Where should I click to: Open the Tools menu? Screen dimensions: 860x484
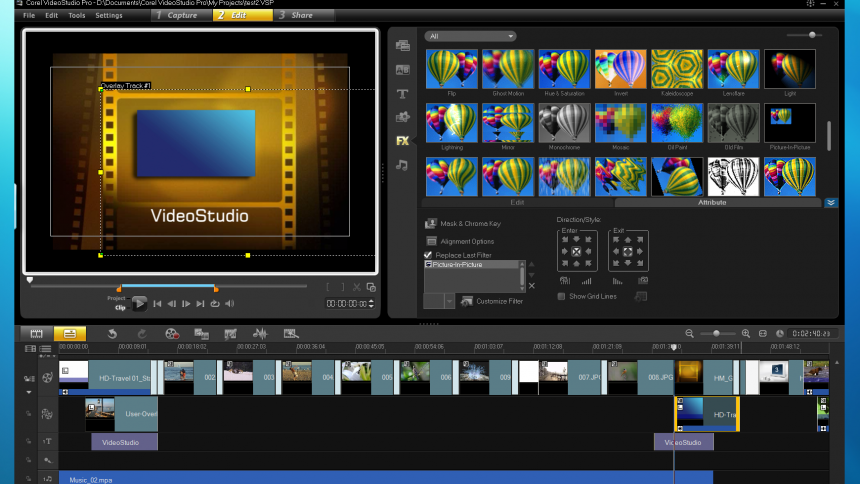(77, 15)
